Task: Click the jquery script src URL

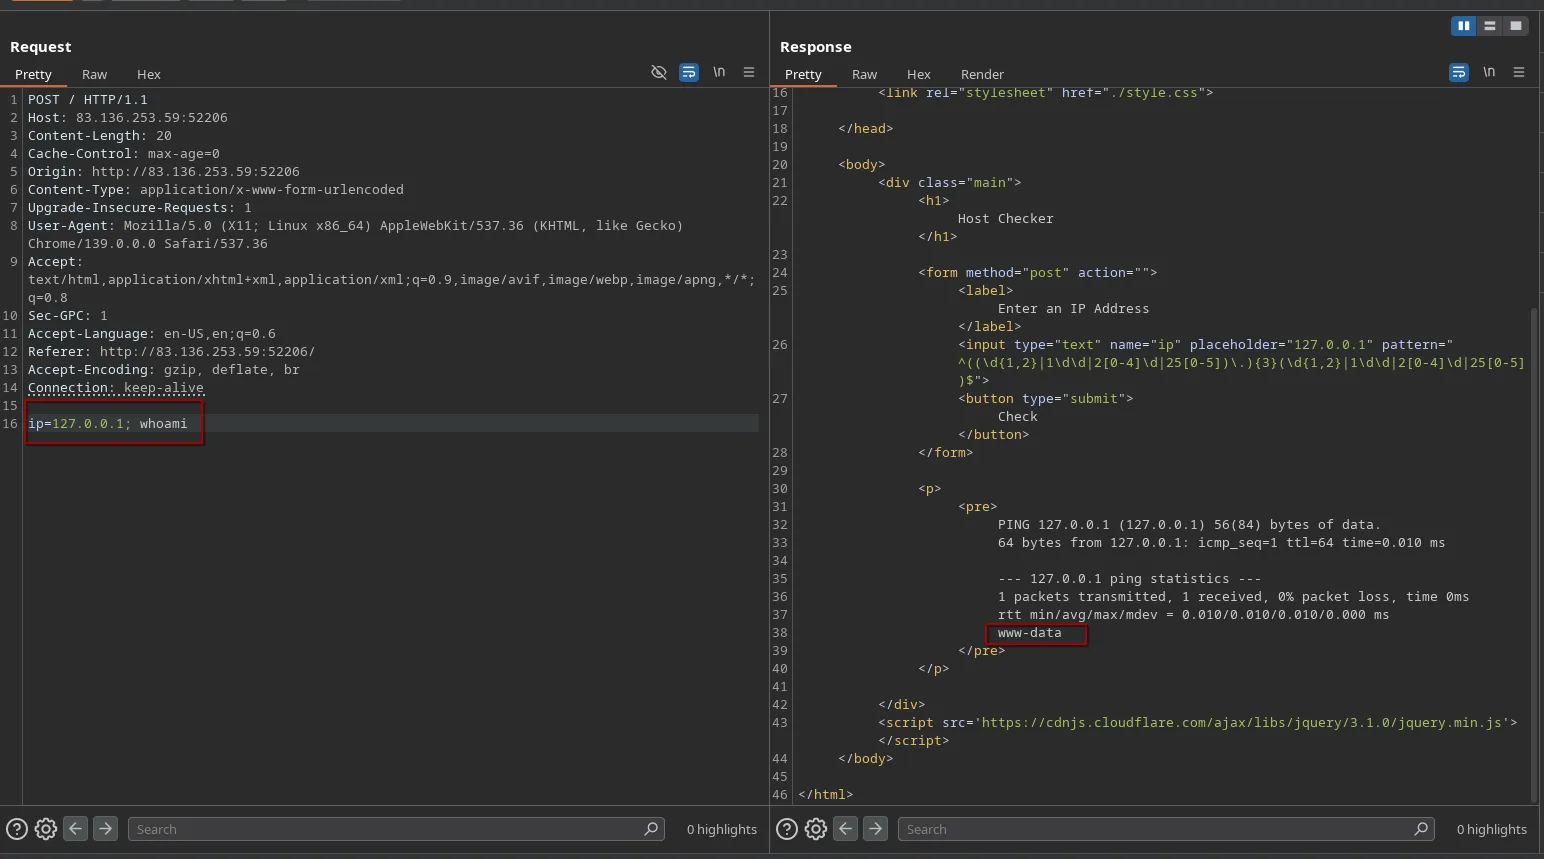Action: (x=1242, y=723)
